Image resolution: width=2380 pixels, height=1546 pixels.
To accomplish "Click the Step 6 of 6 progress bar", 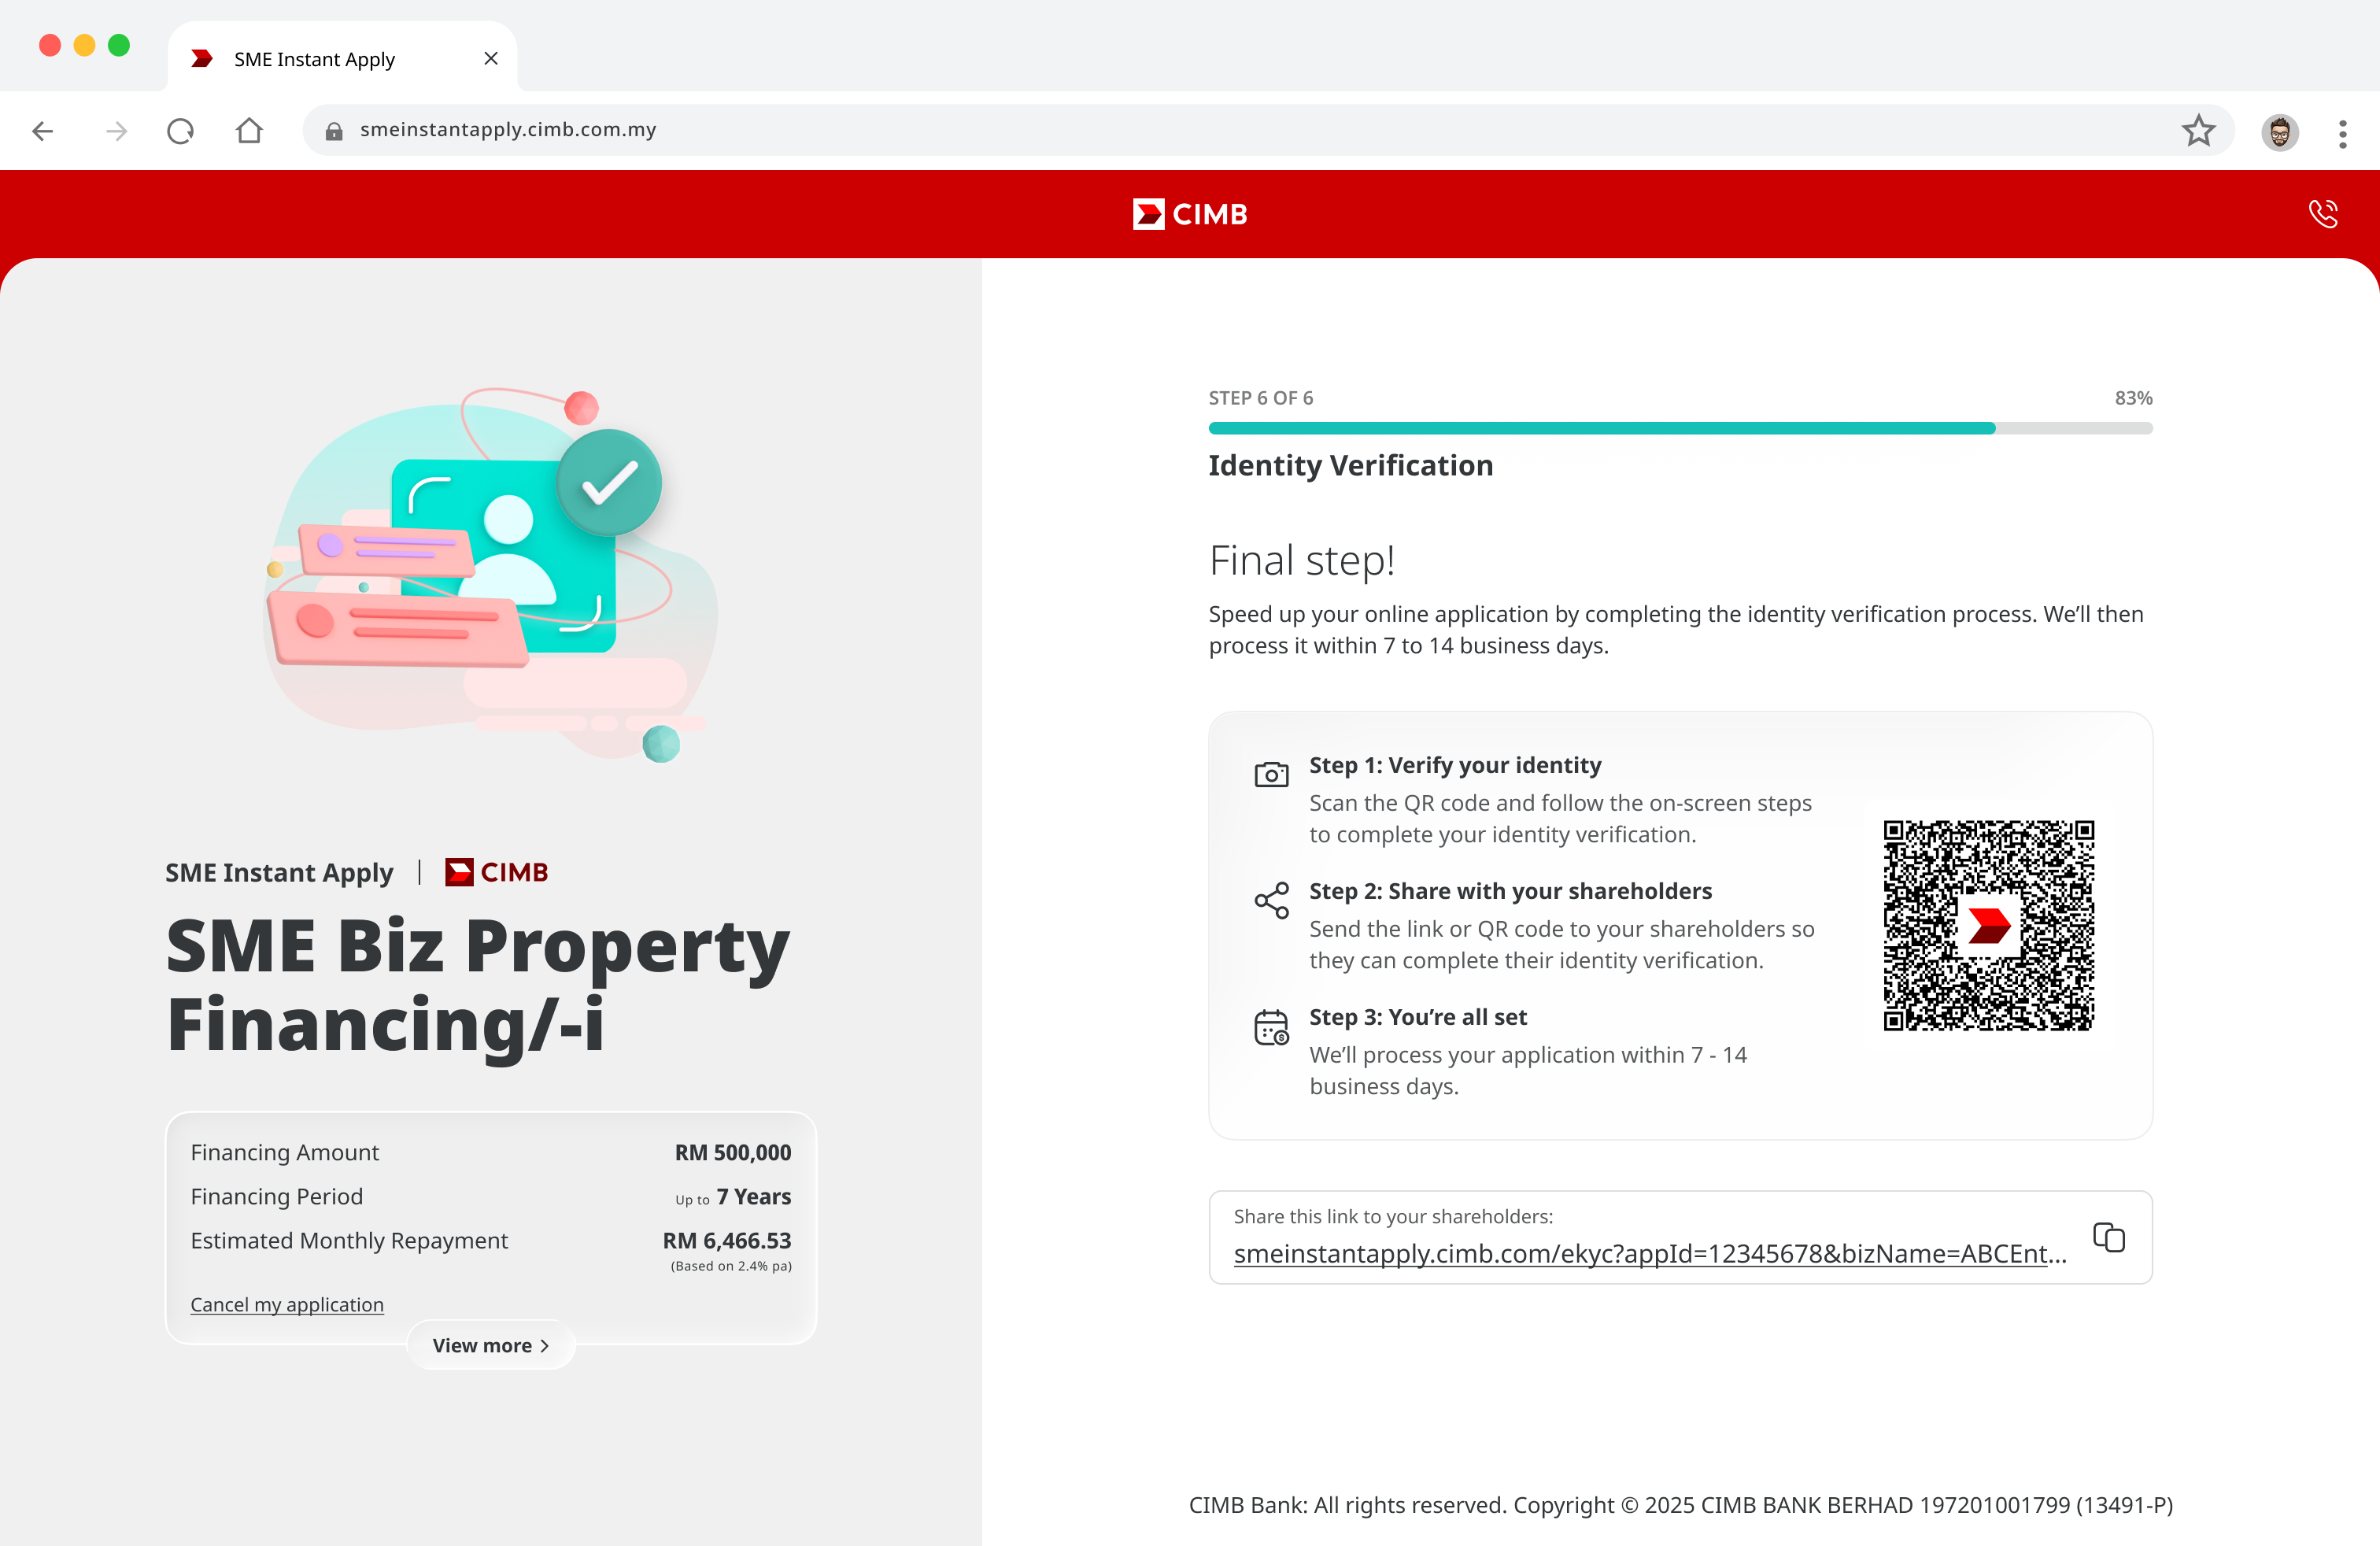I will click(1680, 428).
